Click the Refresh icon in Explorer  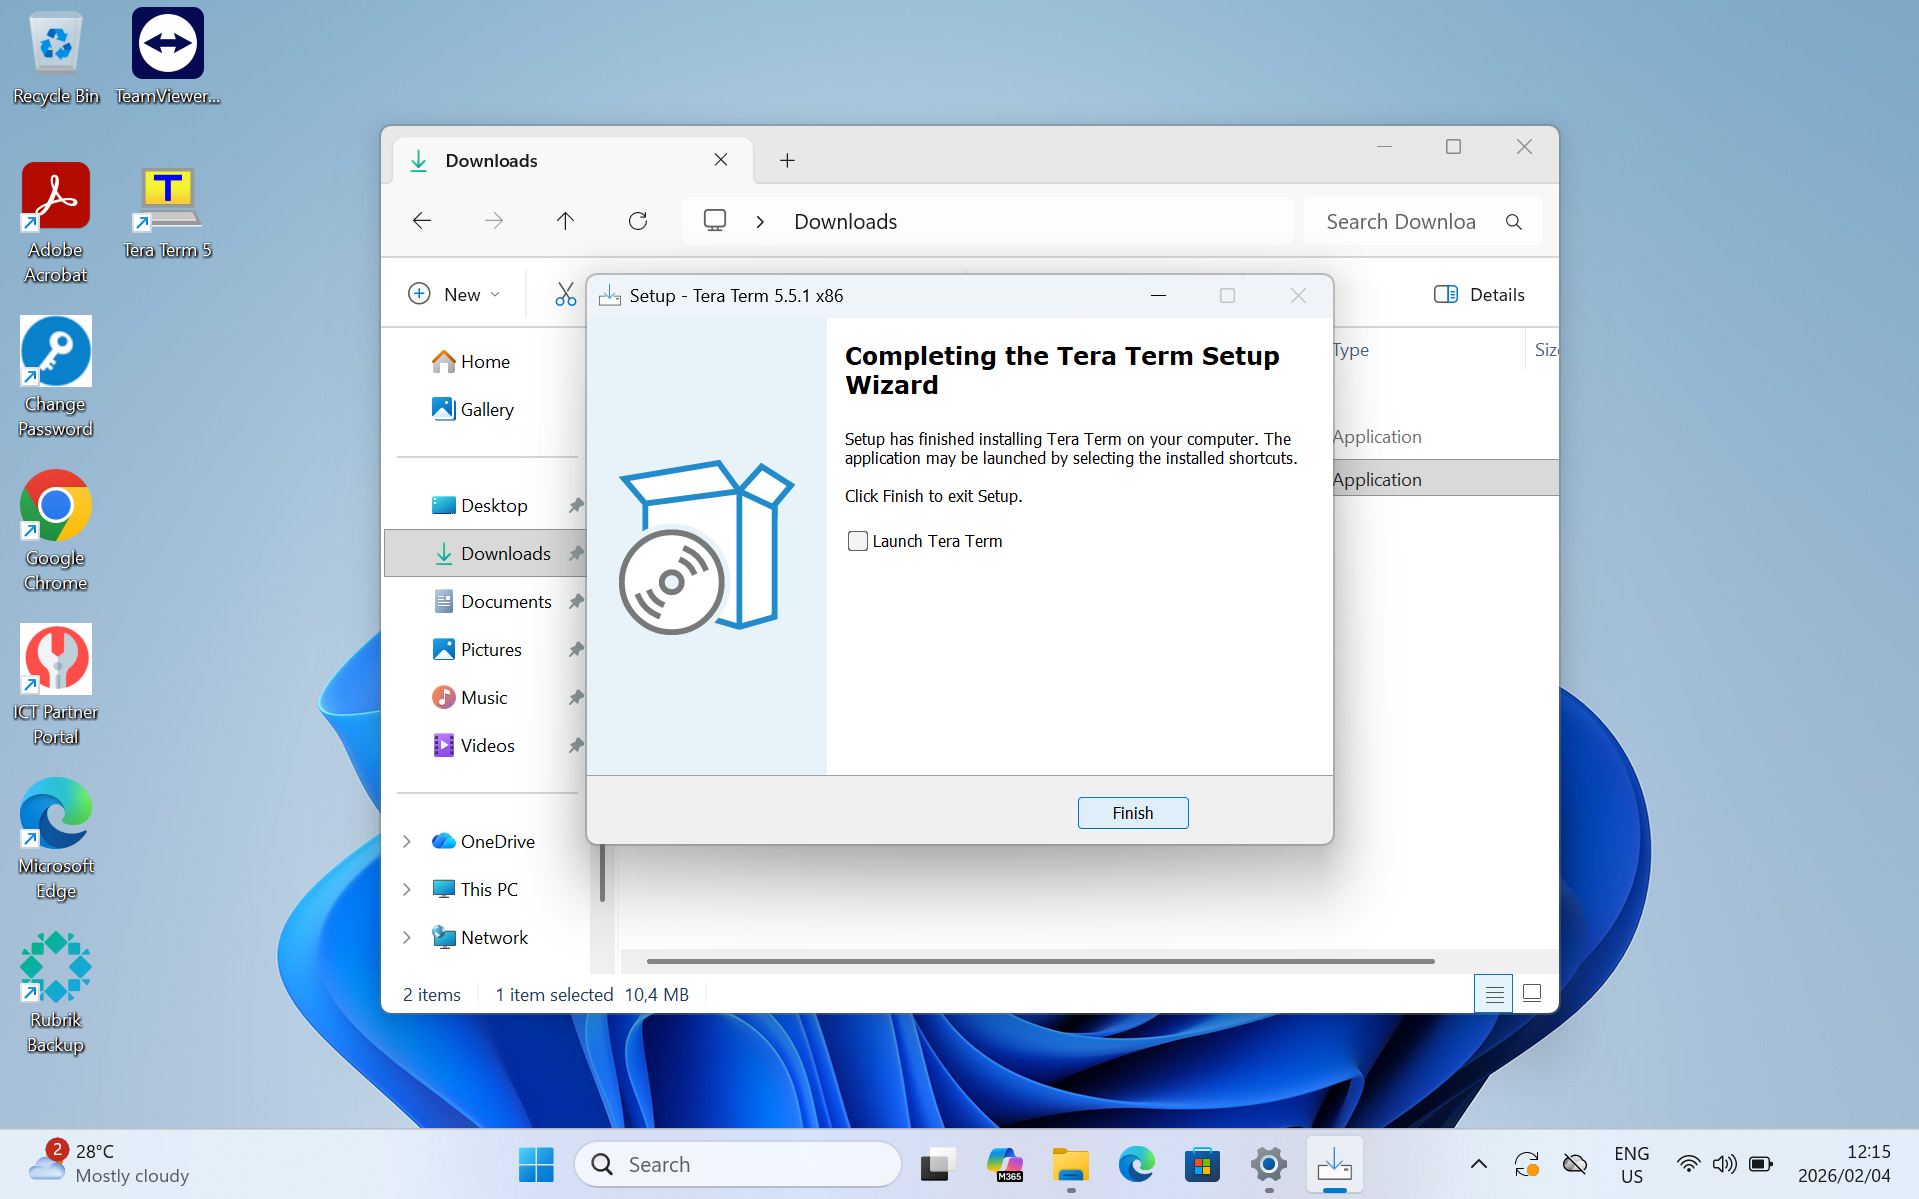coord(637,221)
